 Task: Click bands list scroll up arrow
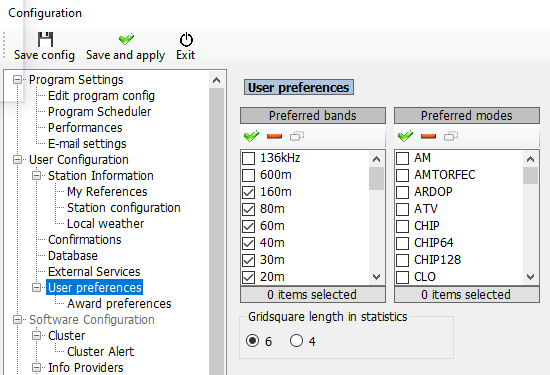coord(376,159)
